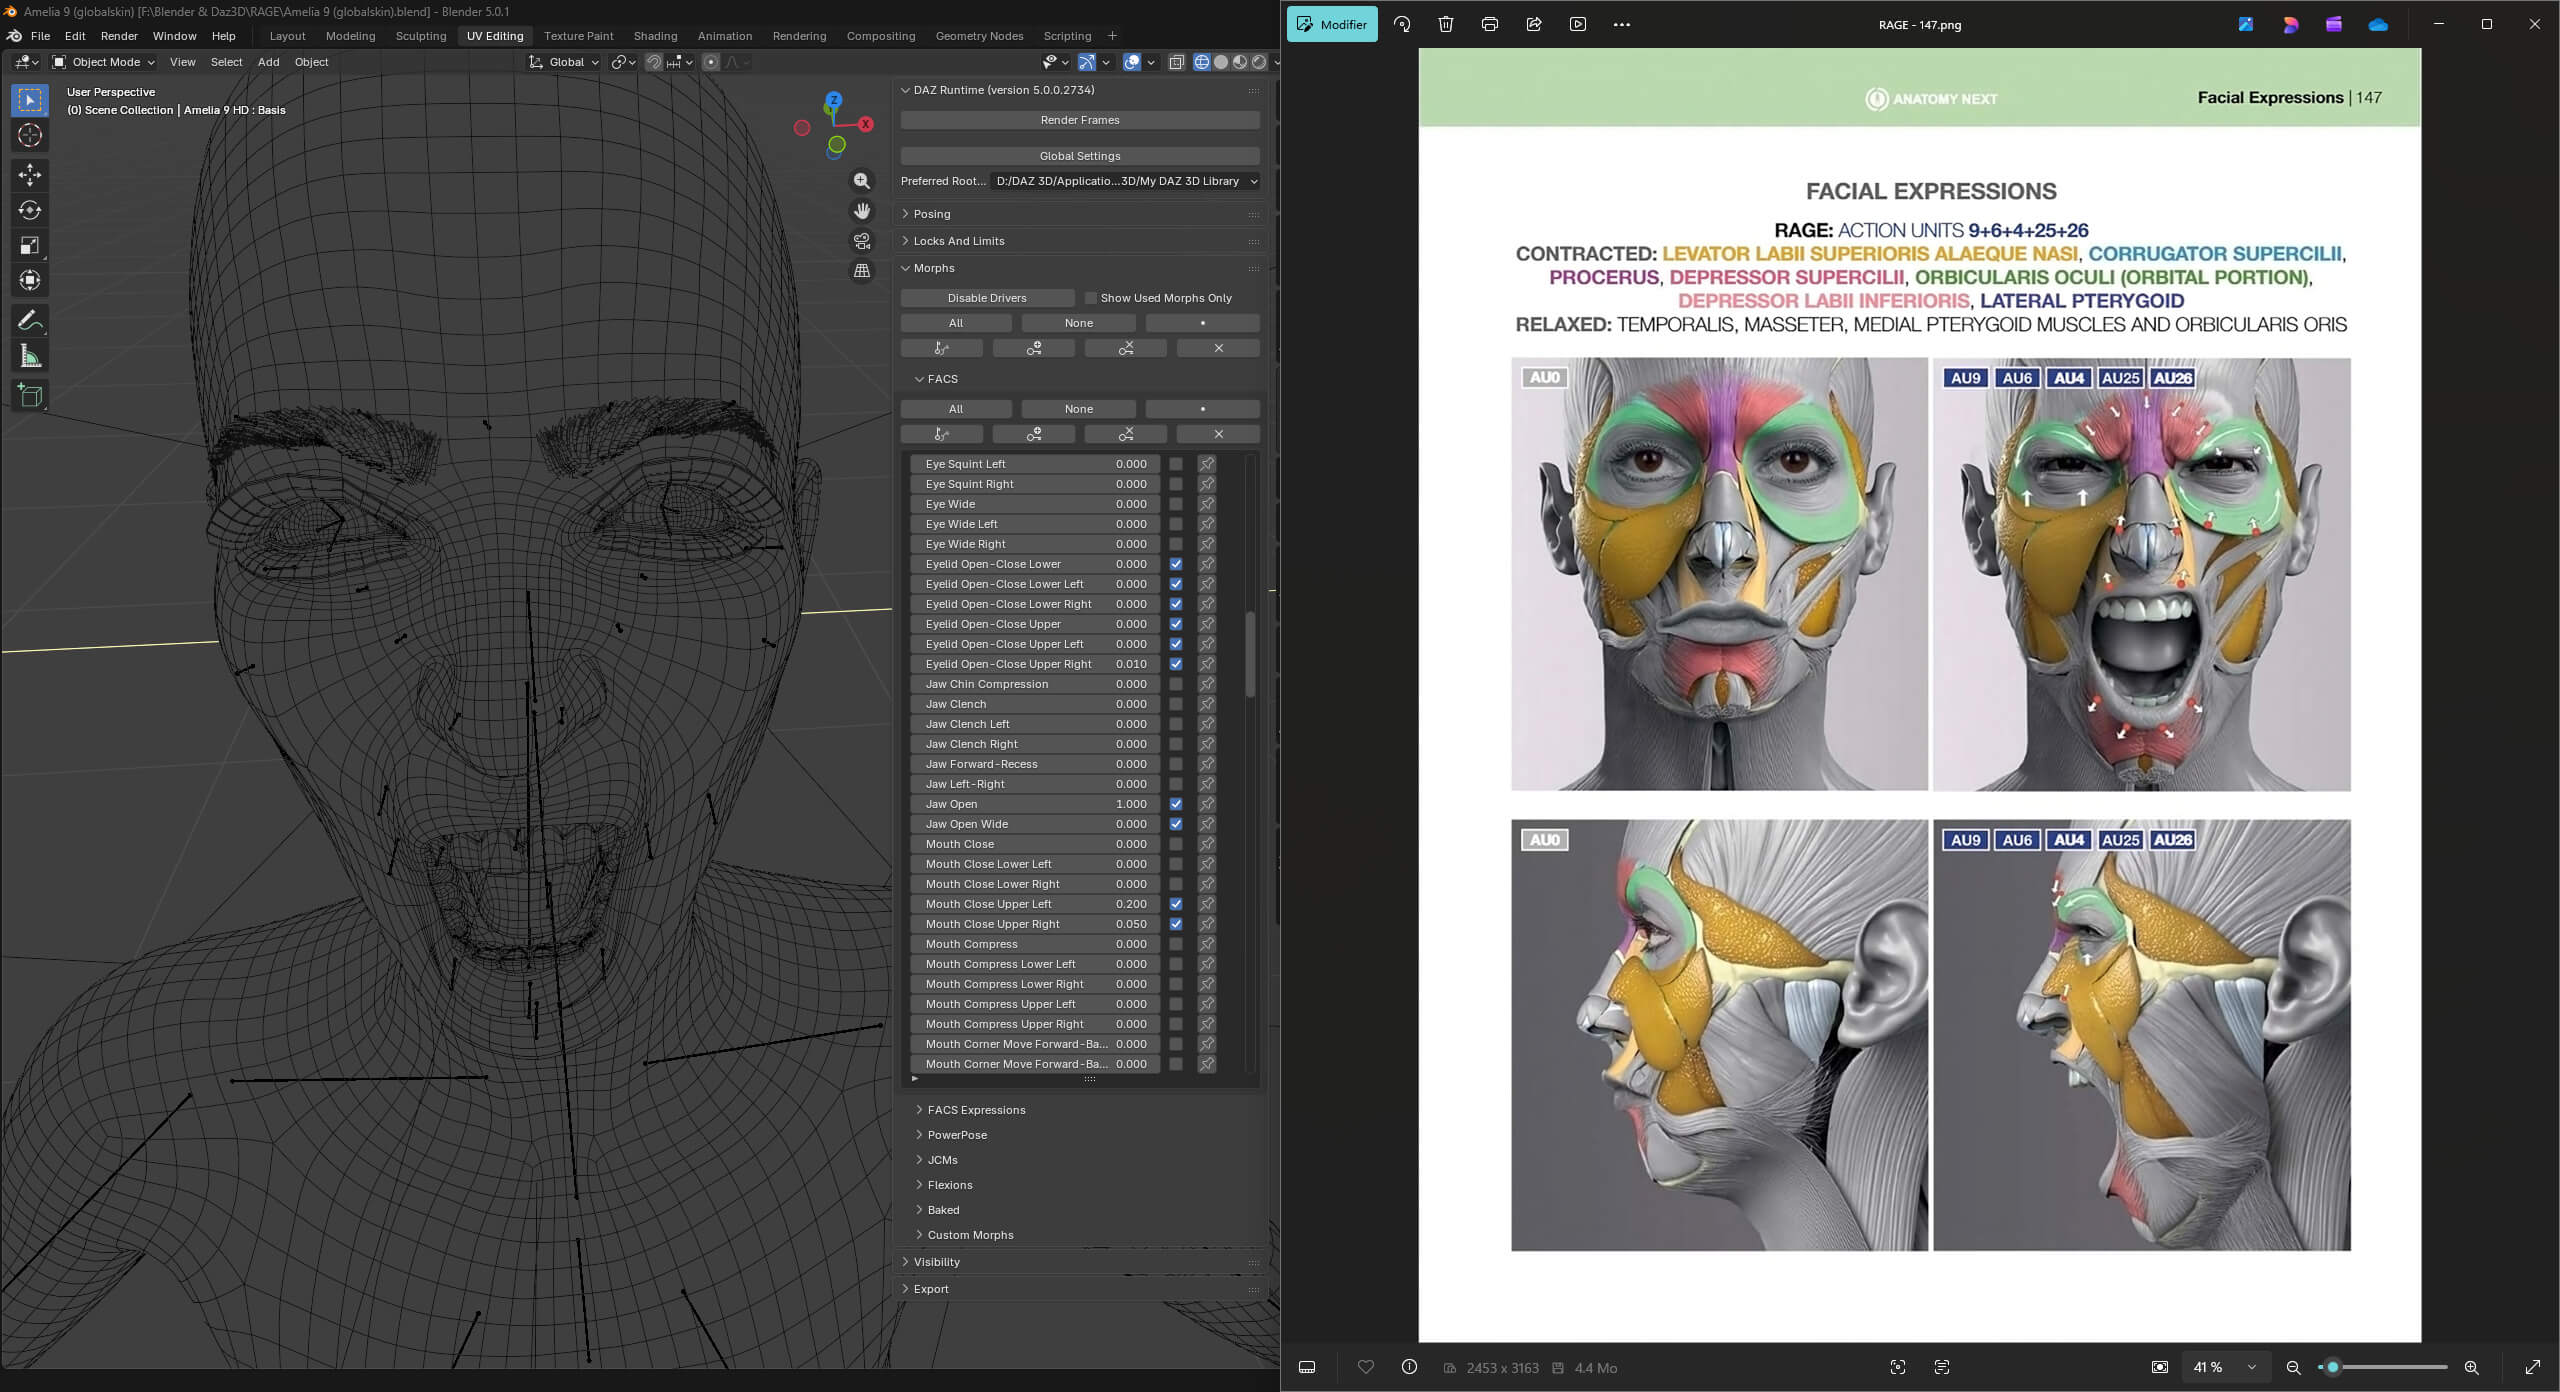2560x1392 pixels.
Task: Expand the Posing panel
Action: coord(931,214)
